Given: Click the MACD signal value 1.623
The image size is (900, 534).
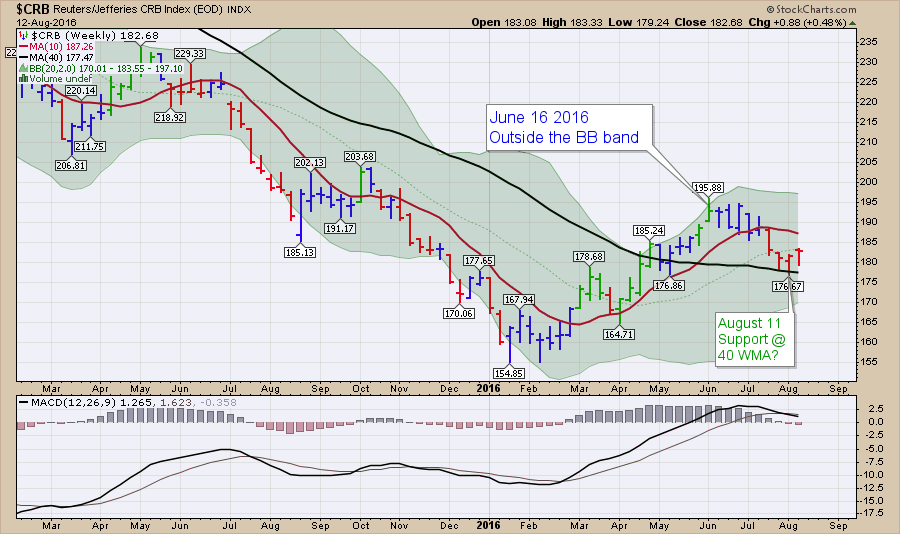Looking at the screenshot, I should 176,403.
